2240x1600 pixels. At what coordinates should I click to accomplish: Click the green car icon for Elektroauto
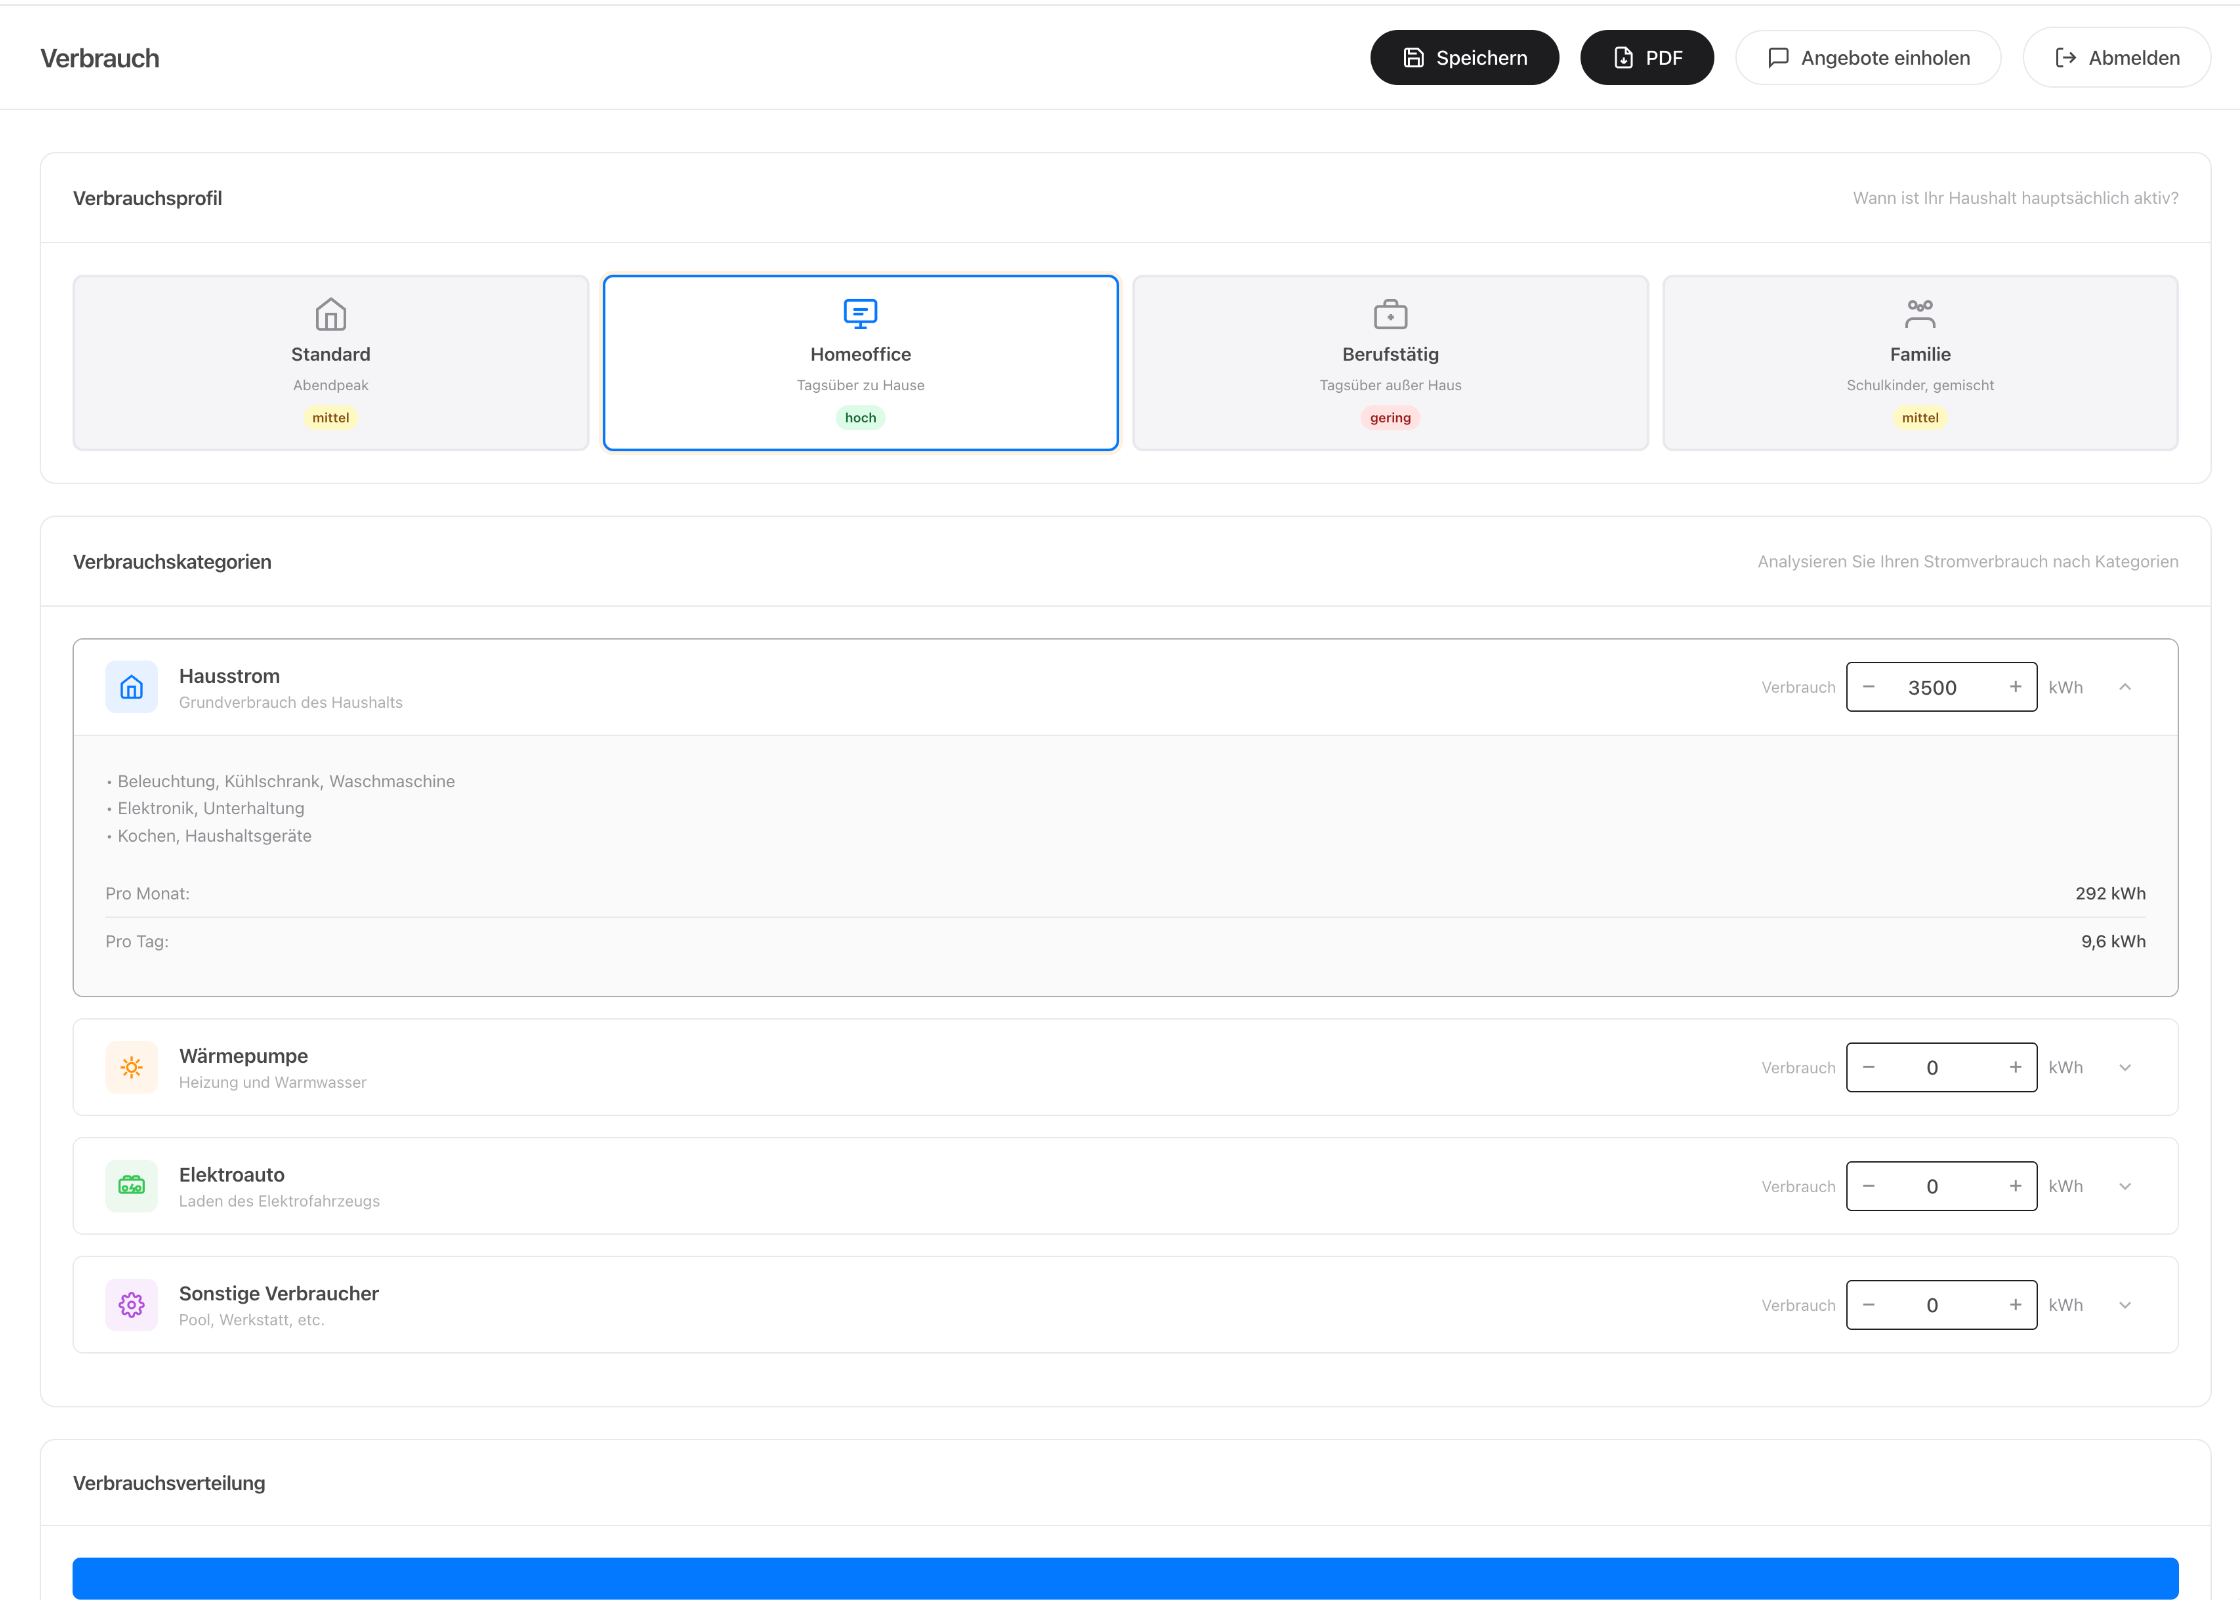click(131, 1186)
